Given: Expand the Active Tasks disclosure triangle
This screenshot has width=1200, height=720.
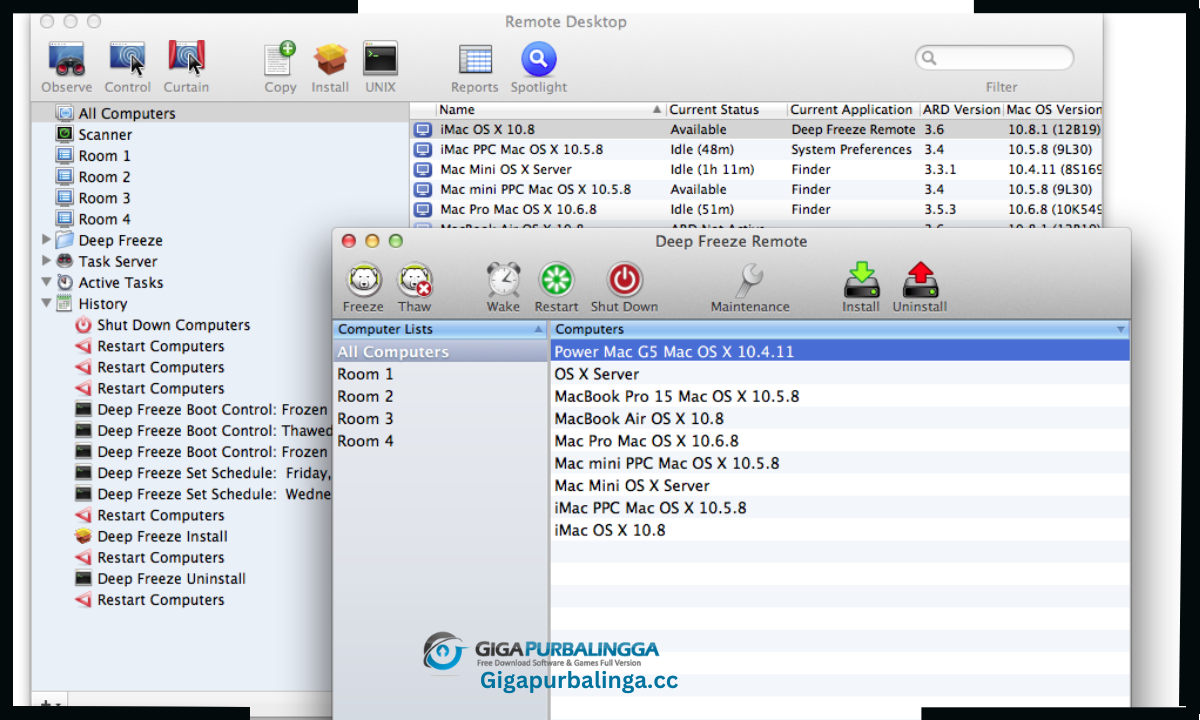Looking at the screenshot, I should [46, 282].
